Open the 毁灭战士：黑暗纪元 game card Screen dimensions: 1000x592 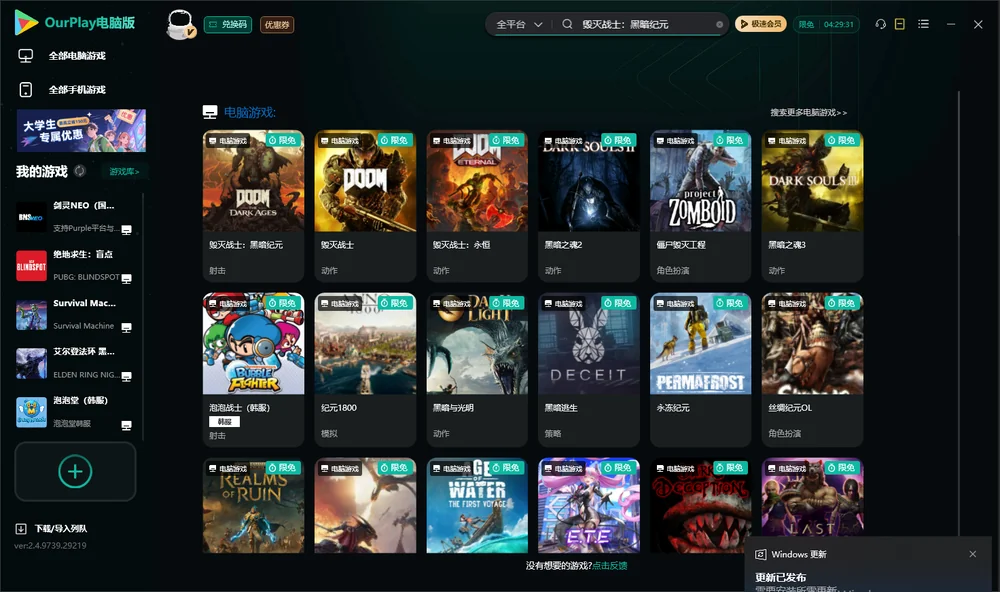tap(253, 205)
